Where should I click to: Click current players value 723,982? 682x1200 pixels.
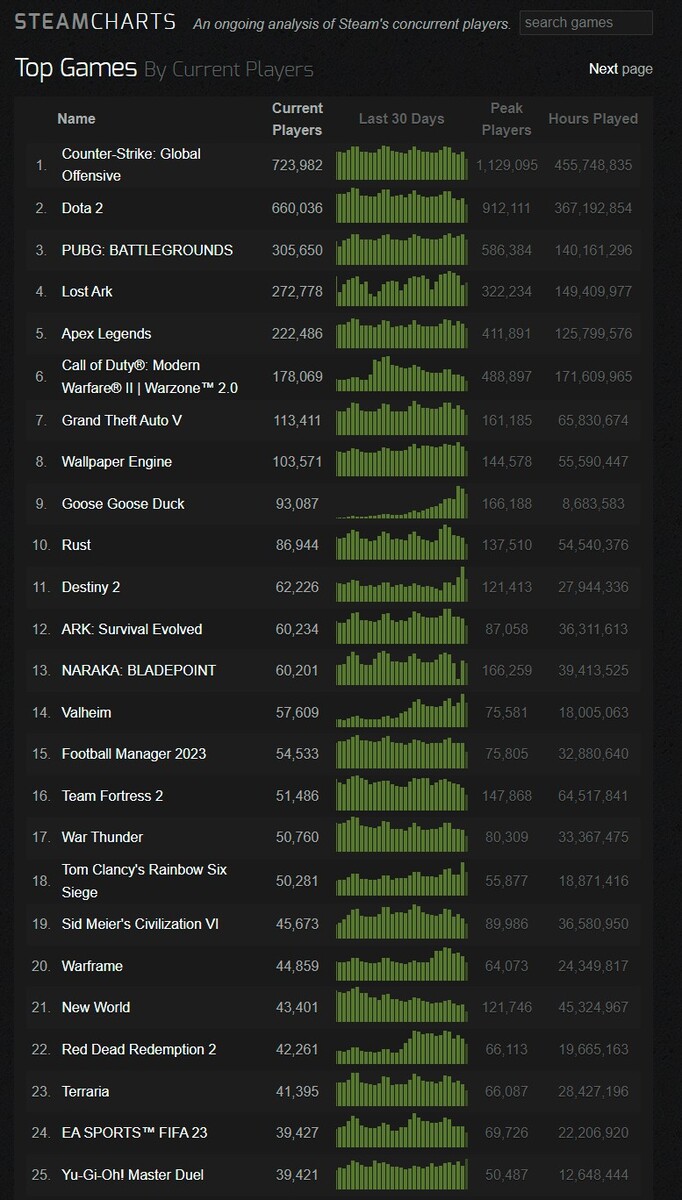pyautogui.click(x=297, y=165)
